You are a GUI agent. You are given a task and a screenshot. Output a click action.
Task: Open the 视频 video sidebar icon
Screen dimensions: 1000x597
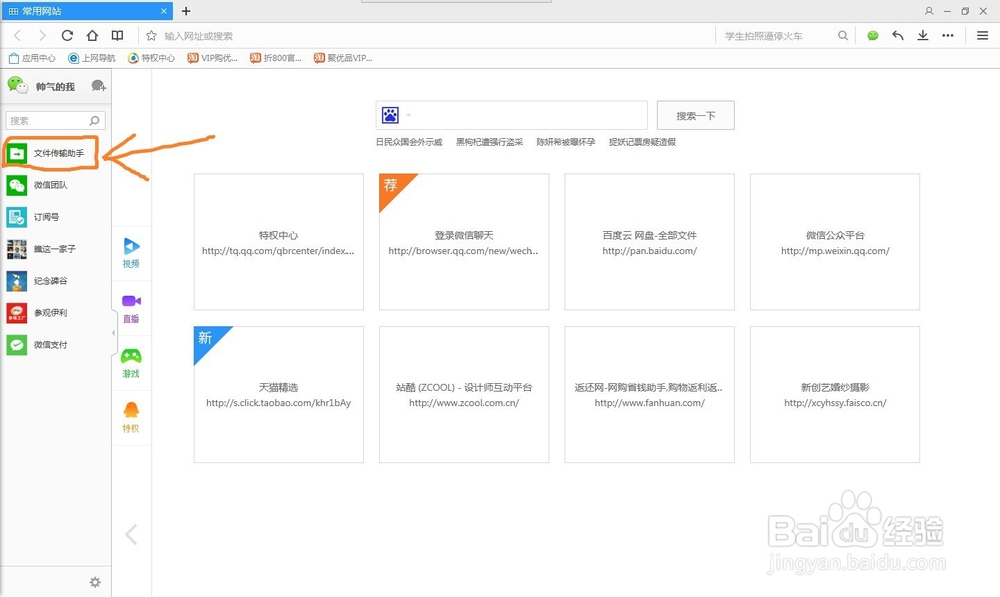point(131,253)
